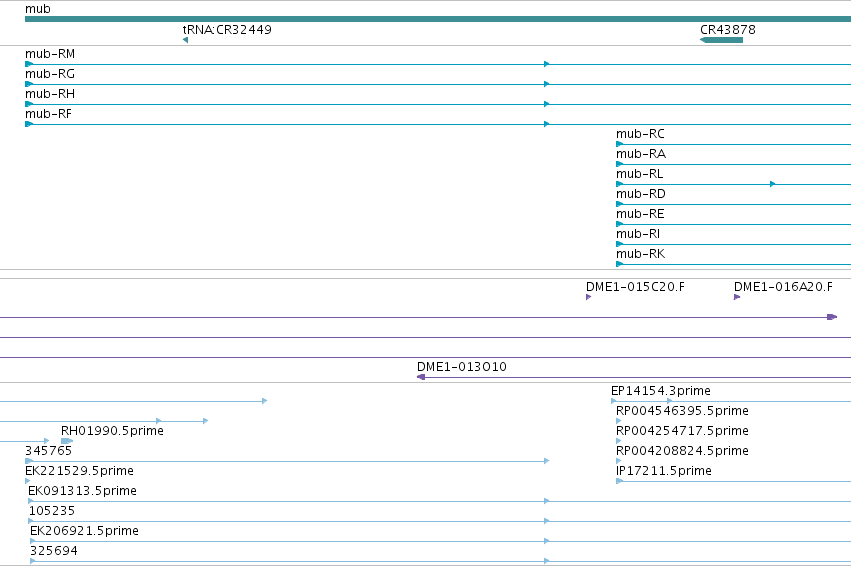Image resolution: width=851 pixels, height=566 pixels.
Task: Click DME1-016A20.F purple arrow glyph
Action: coord(736,297)
